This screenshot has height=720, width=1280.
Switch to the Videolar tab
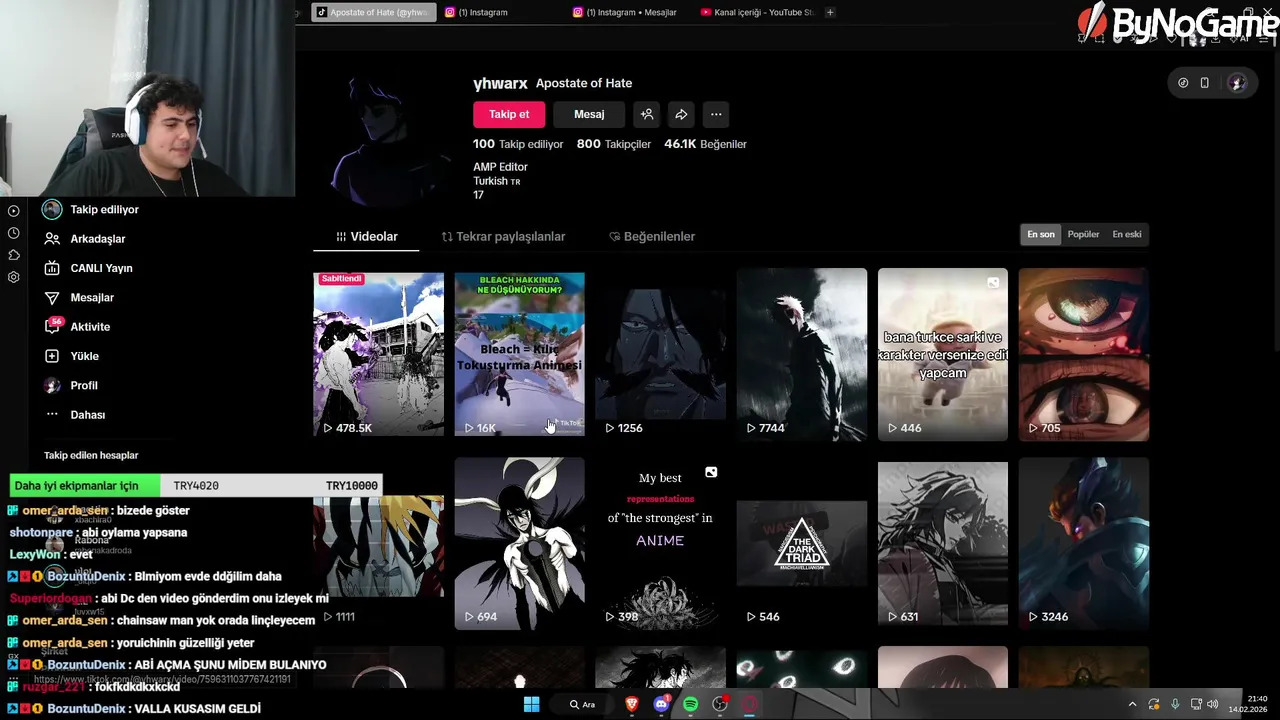tap(366, 237)
